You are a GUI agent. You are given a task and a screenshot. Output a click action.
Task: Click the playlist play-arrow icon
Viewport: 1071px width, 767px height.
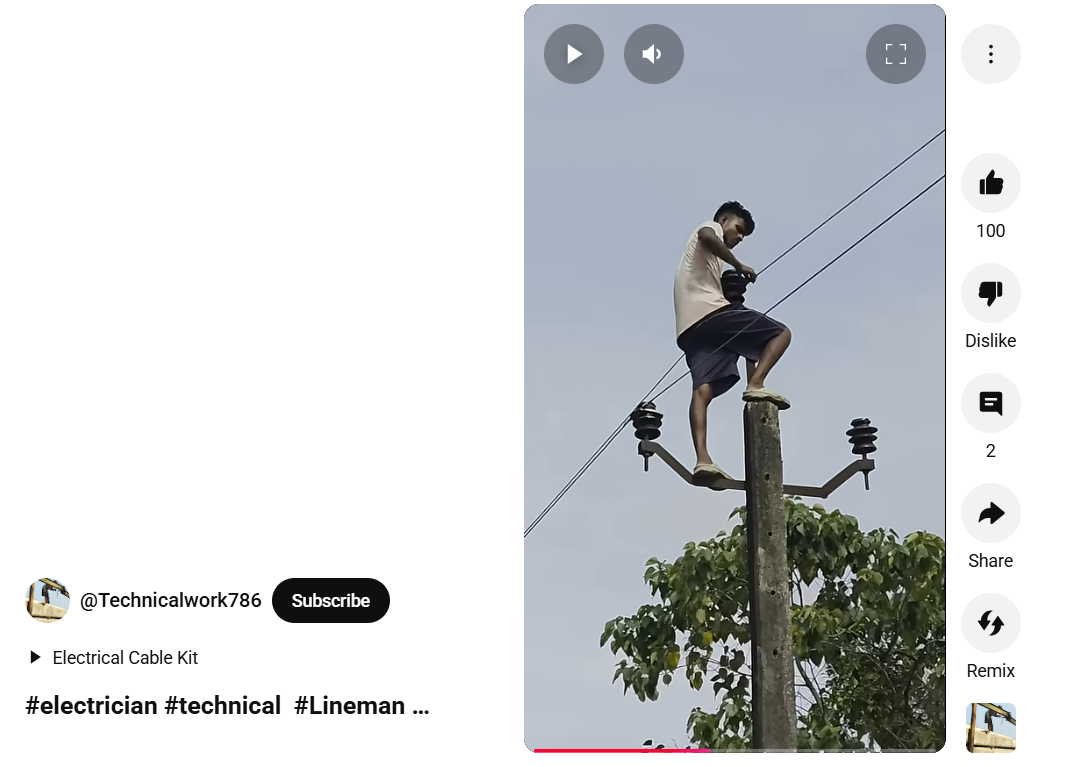pyautogui.click(x=36, y=658)
